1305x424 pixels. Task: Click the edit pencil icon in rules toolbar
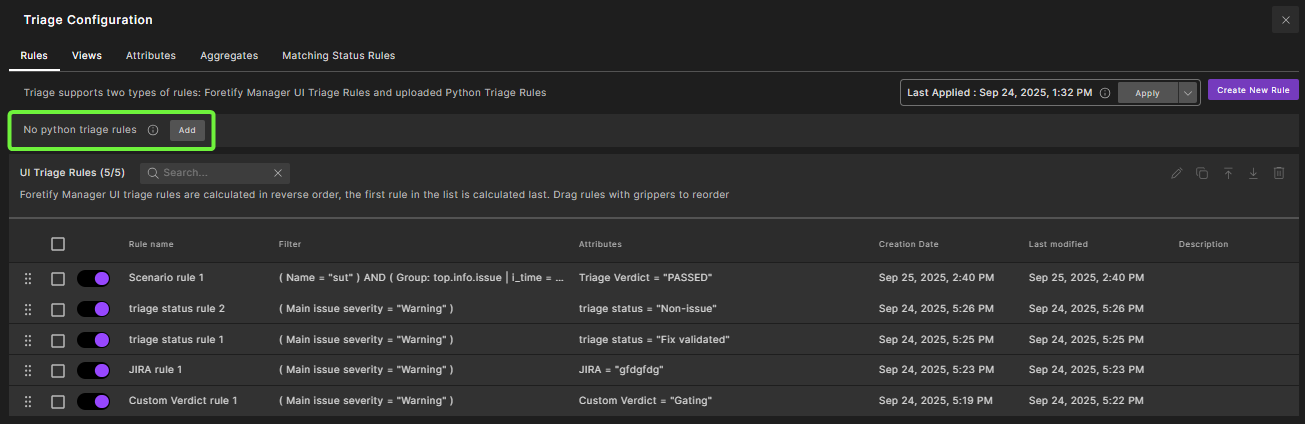click(1177, 173)
